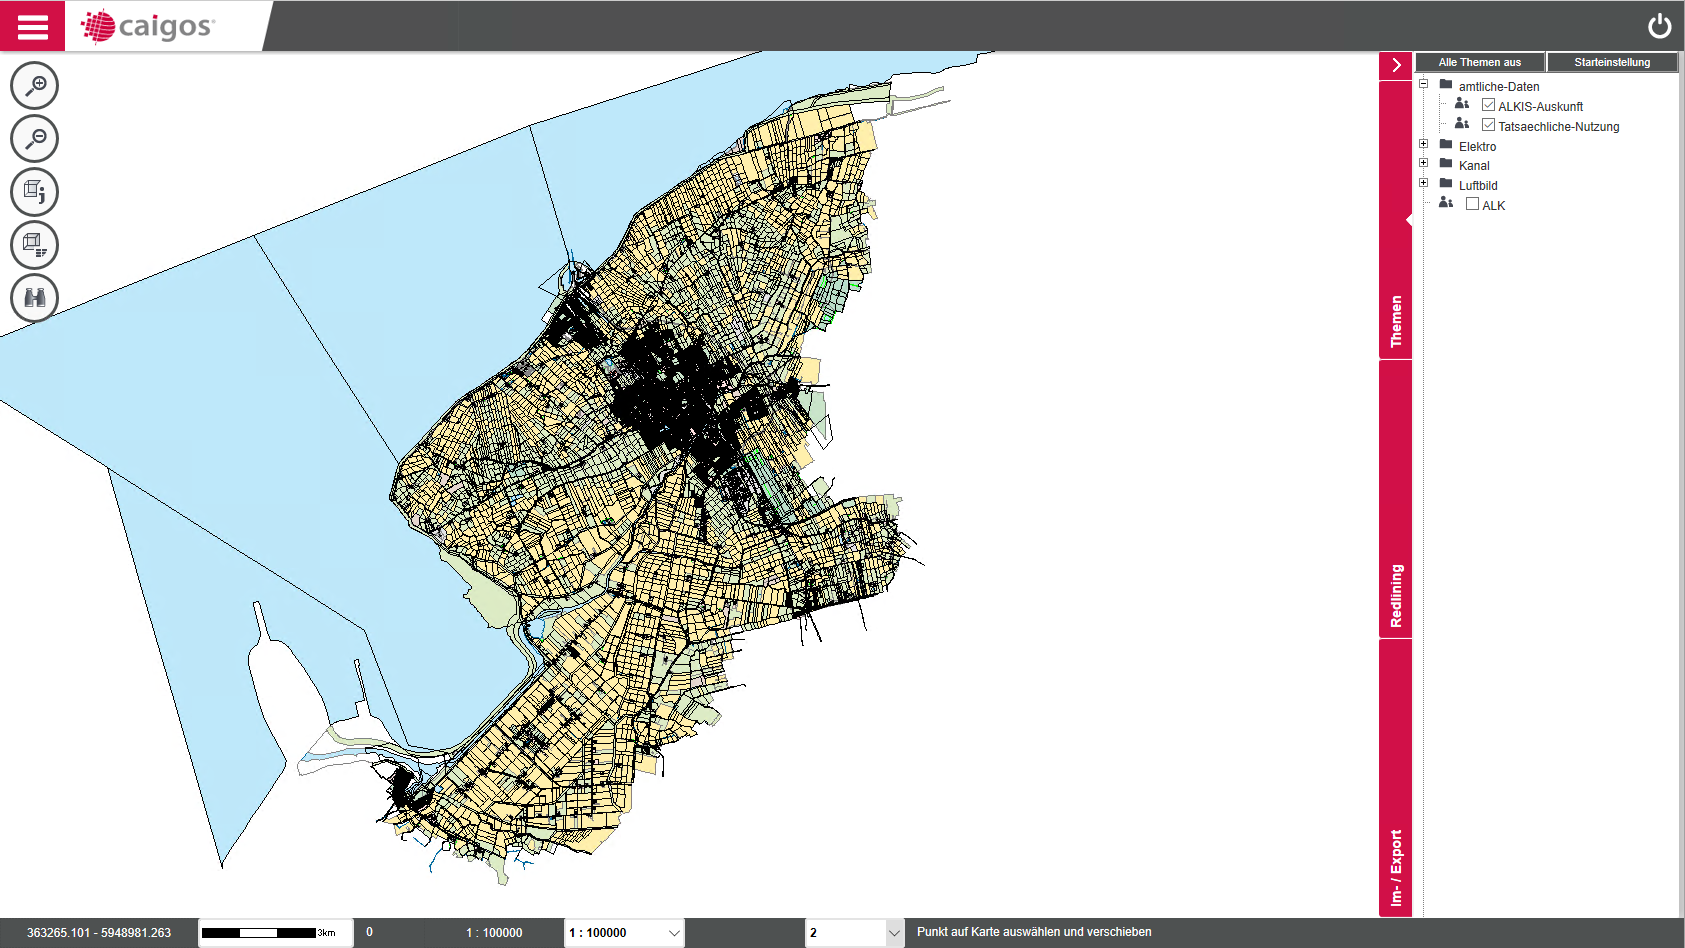Image resolution: width=1685 pixels, height=948 pixels.
Task: Switch to the Im-/Export tab
Action: 1396,867
